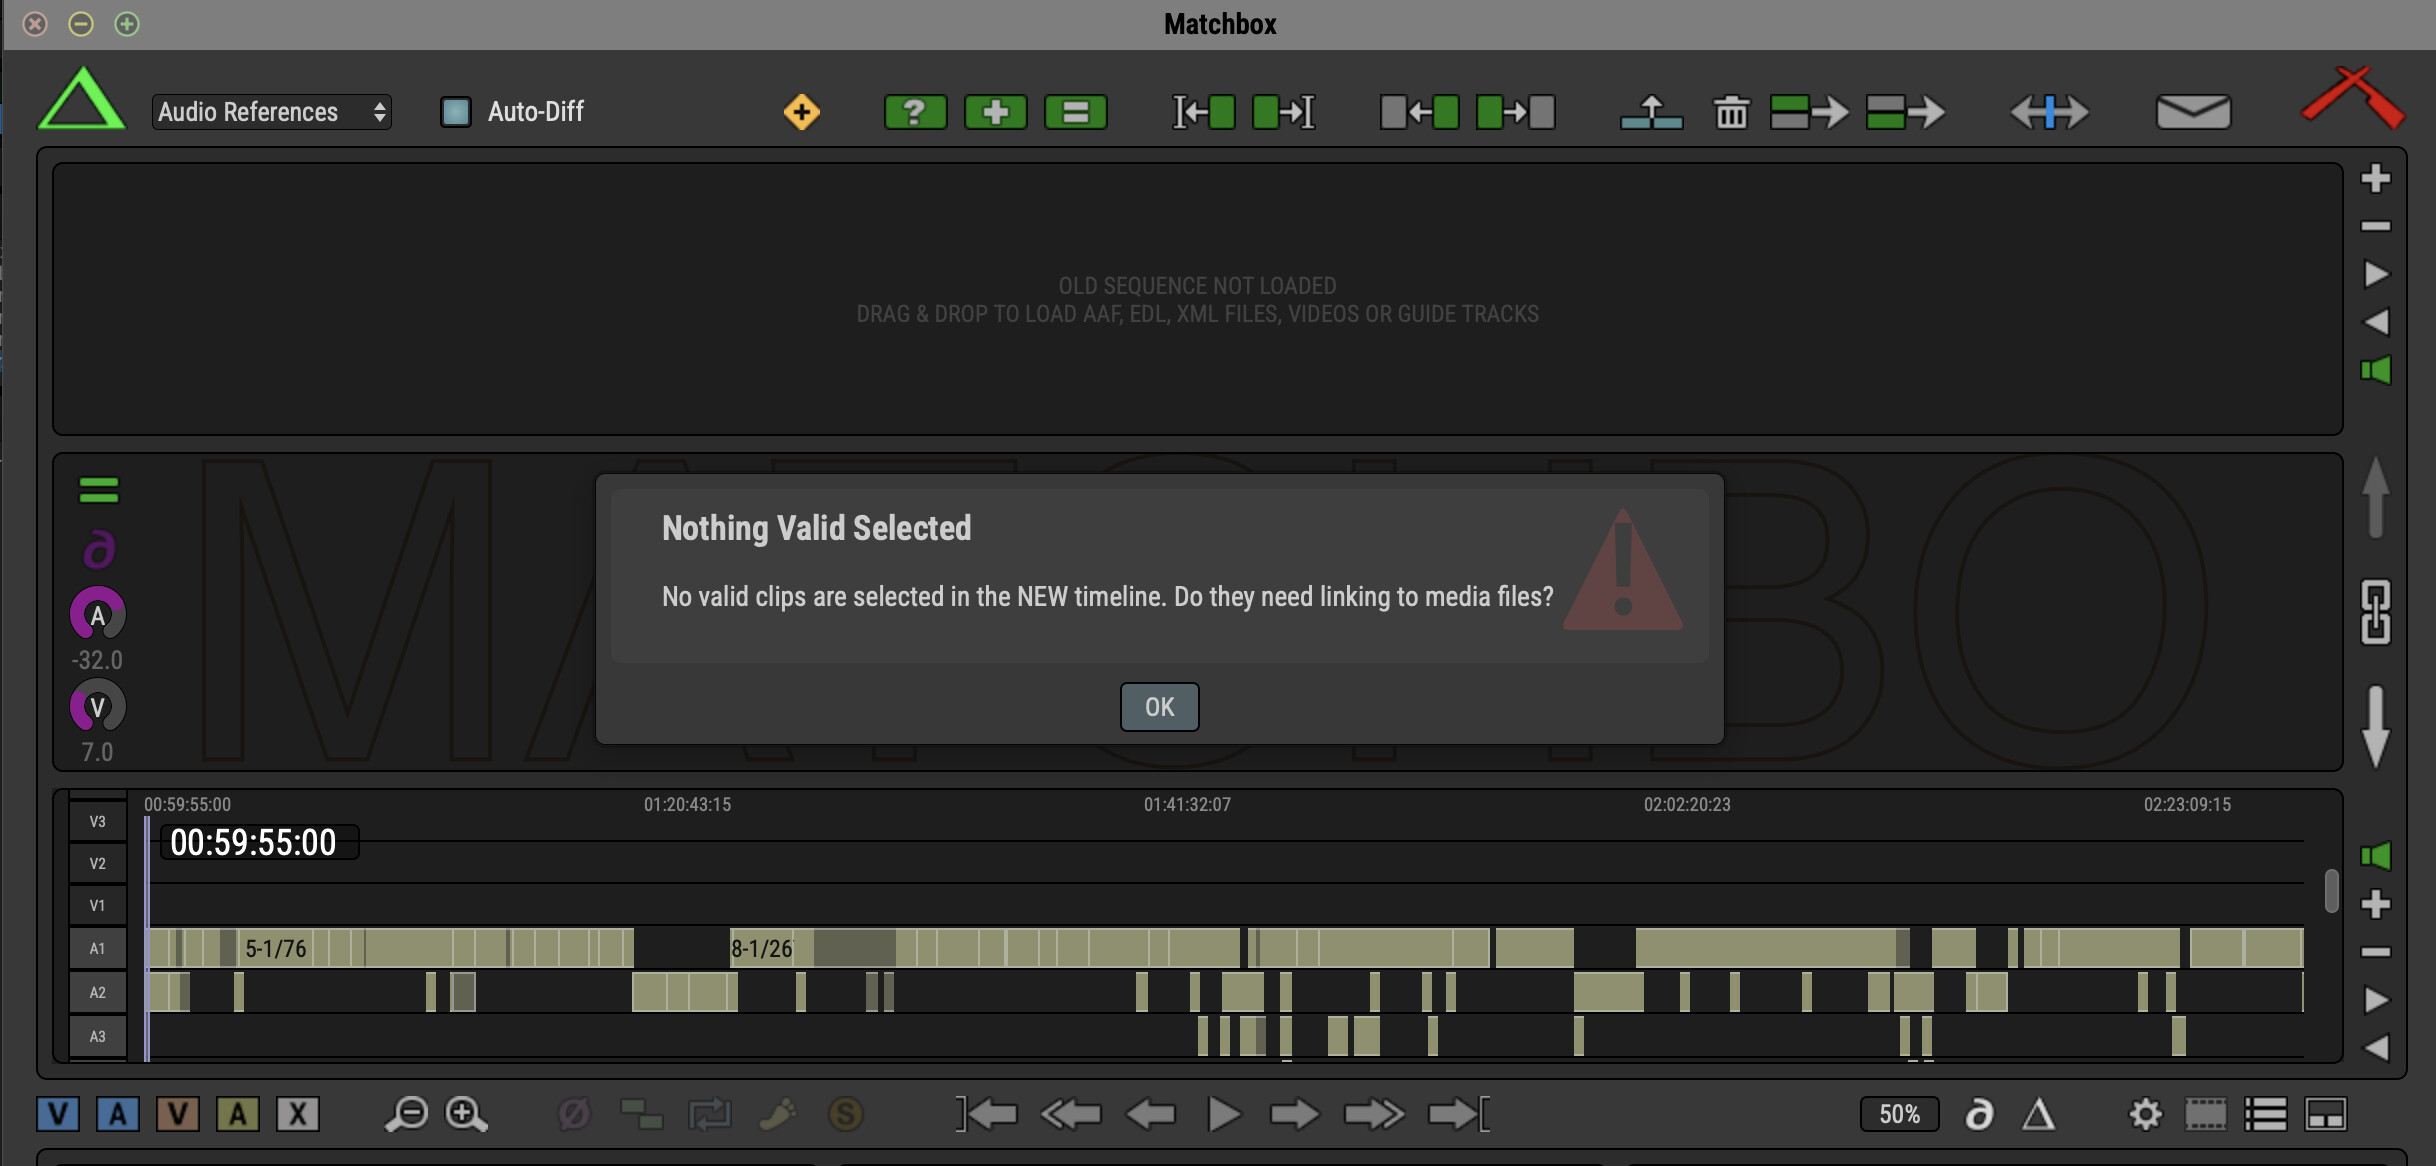Image resolution: width=2436 pixels, height=1166 pixels.
Task: Toggle the olive A audio track button
Action: tap(238, 1114)
